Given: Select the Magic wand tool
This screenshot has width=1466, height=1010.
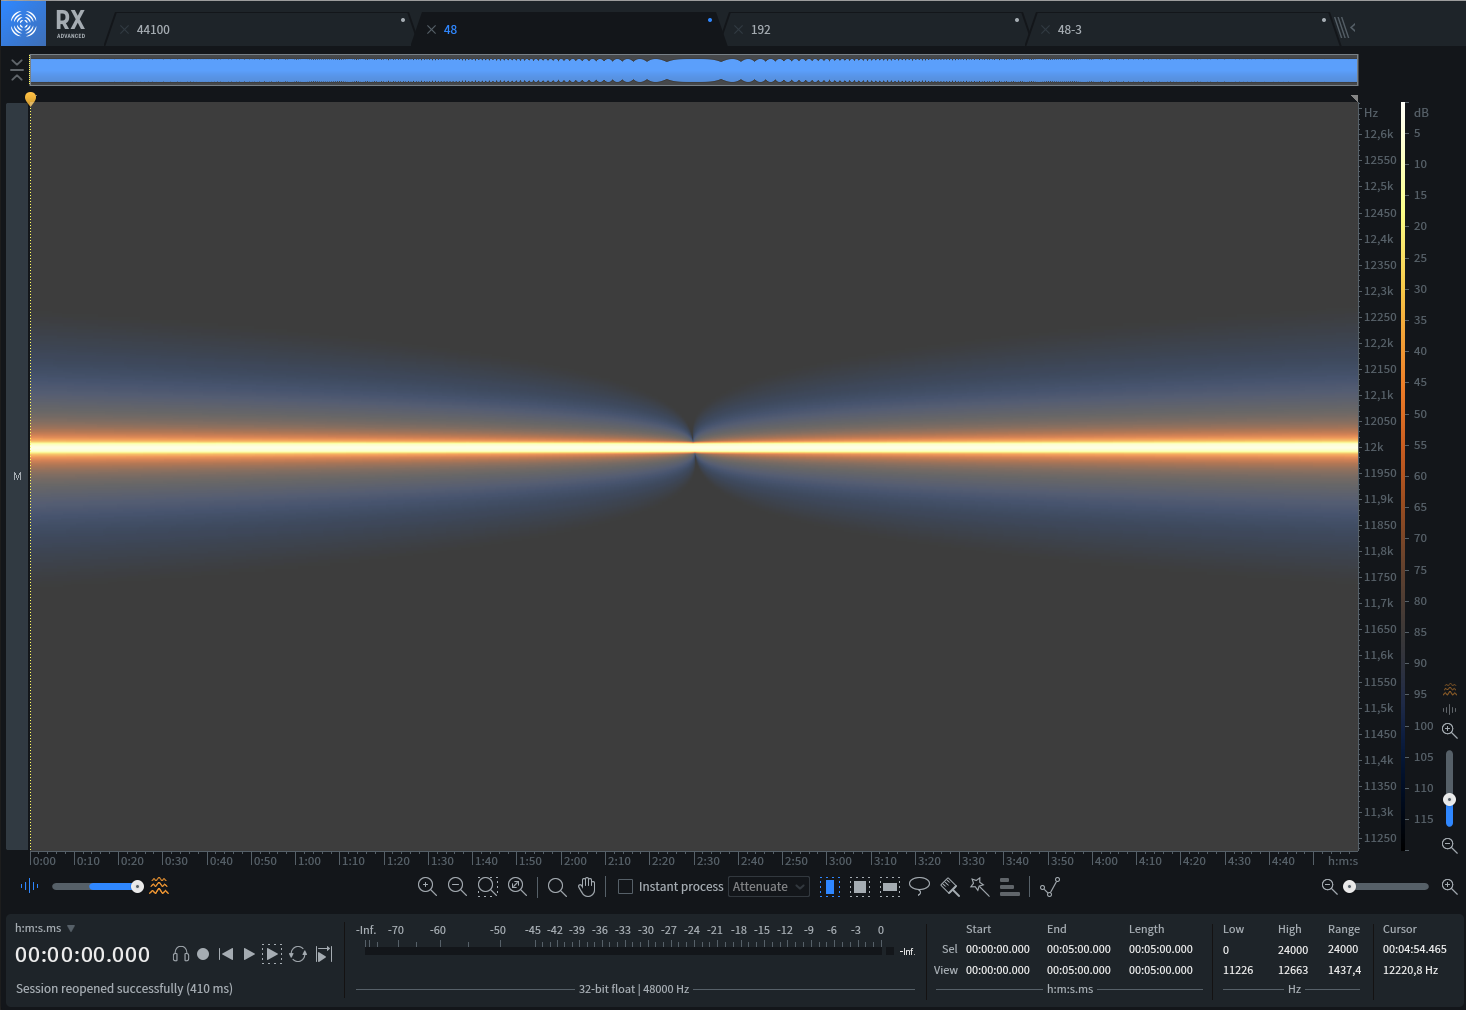Looking at the screenshot, I should tap(980, 886).
